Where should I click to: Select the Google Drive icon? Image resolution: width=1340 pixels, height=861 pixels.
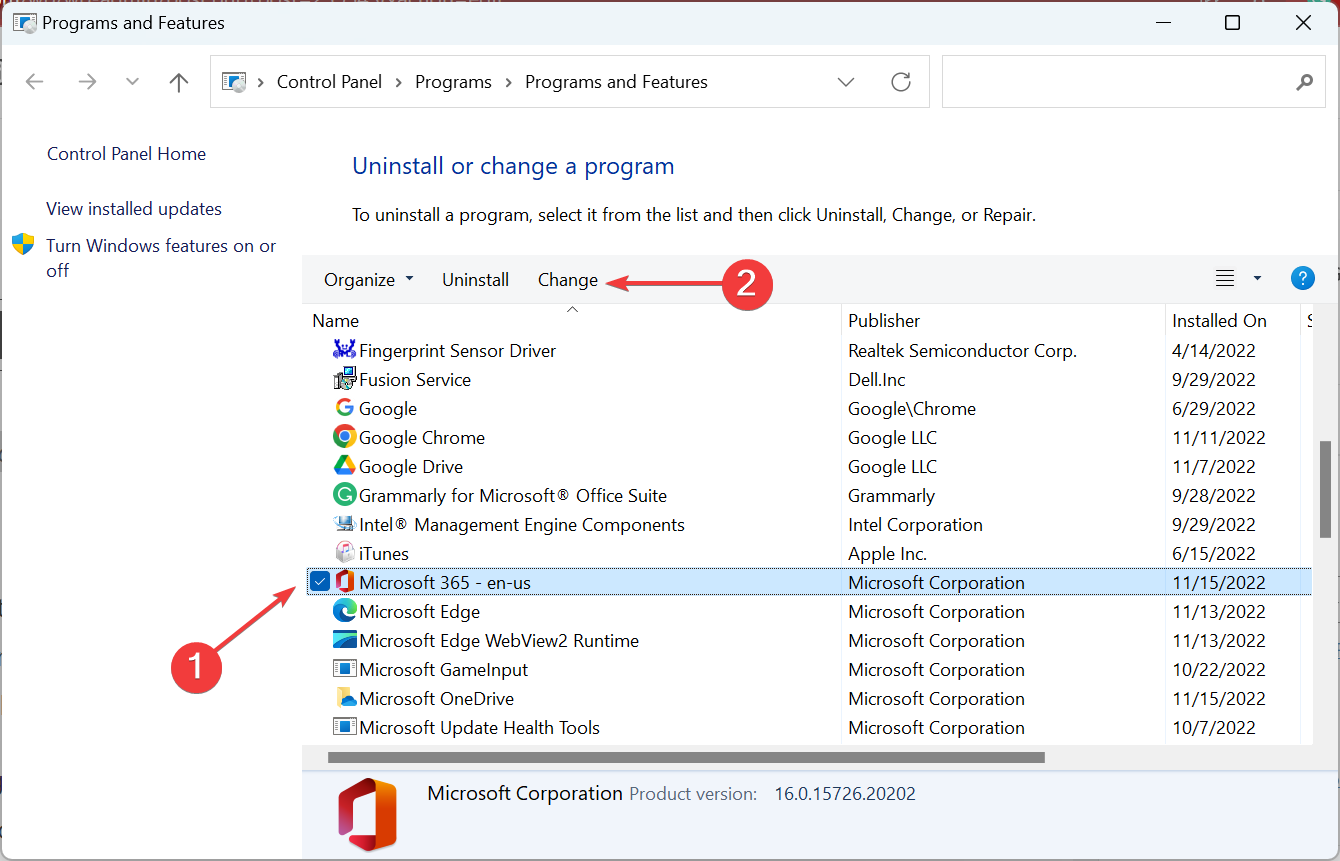[345, 466]
